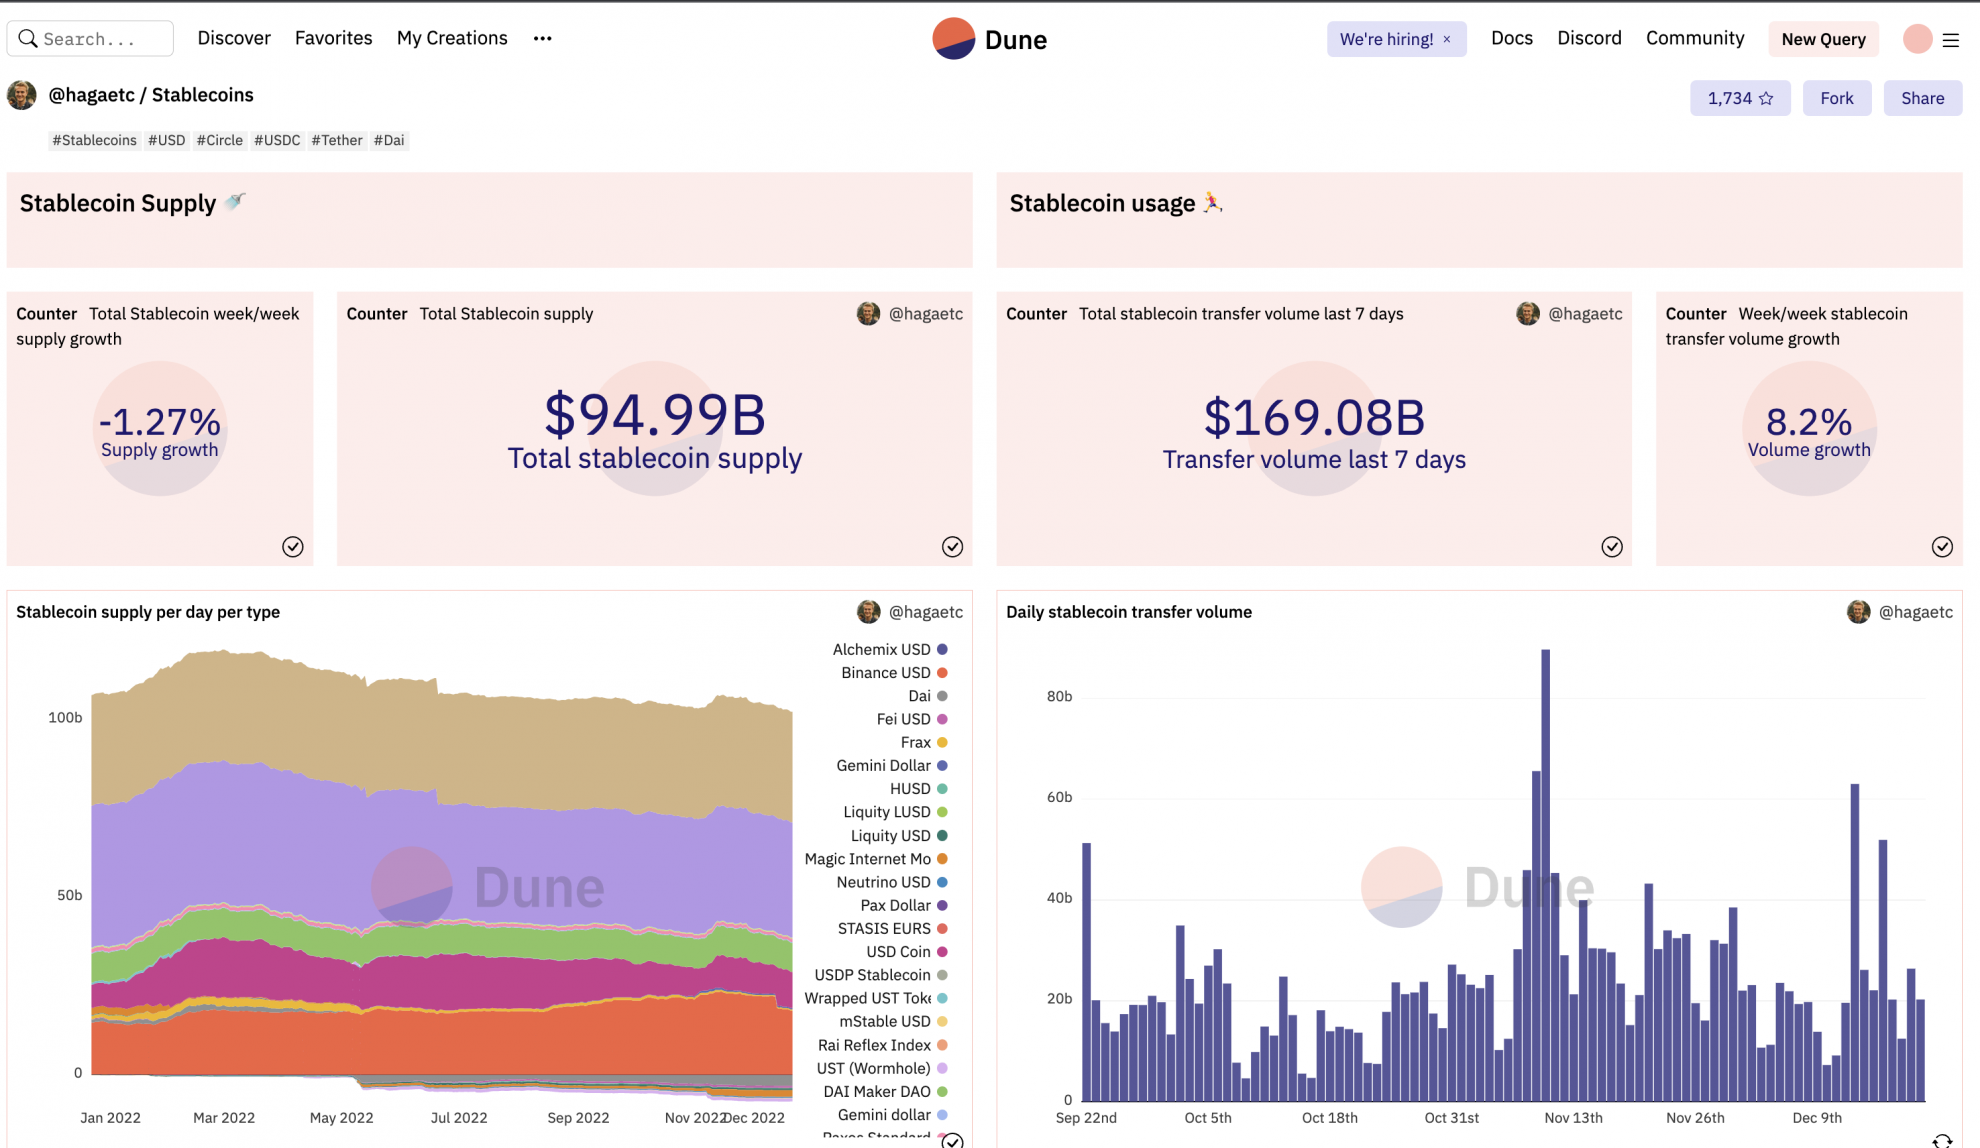Select the Binance USD color dot in legend
The image size is (1980, 1148).
pos(942,672)
